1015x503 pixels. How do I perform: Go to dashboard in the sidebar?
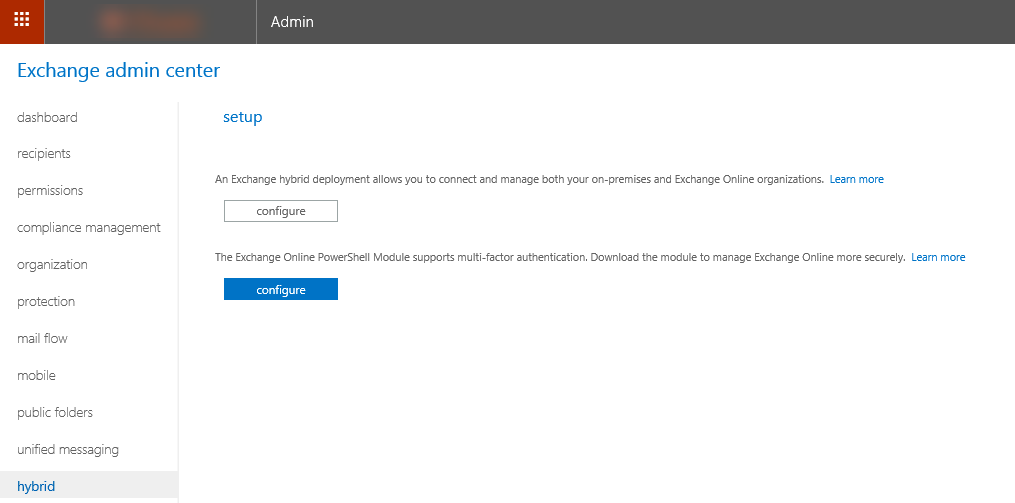pyautogui.click(x=47, y=117)
